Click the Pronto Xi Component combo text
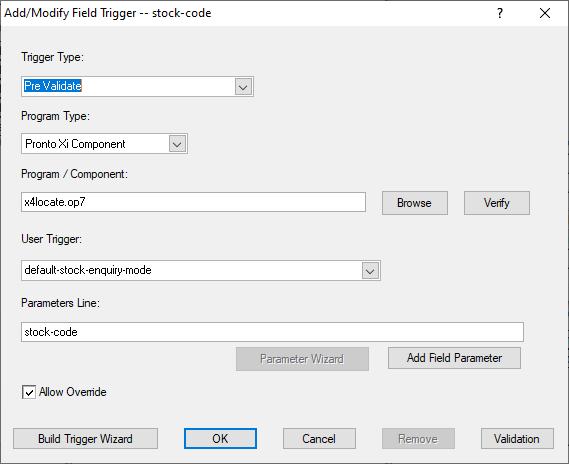 coord(75,144)
